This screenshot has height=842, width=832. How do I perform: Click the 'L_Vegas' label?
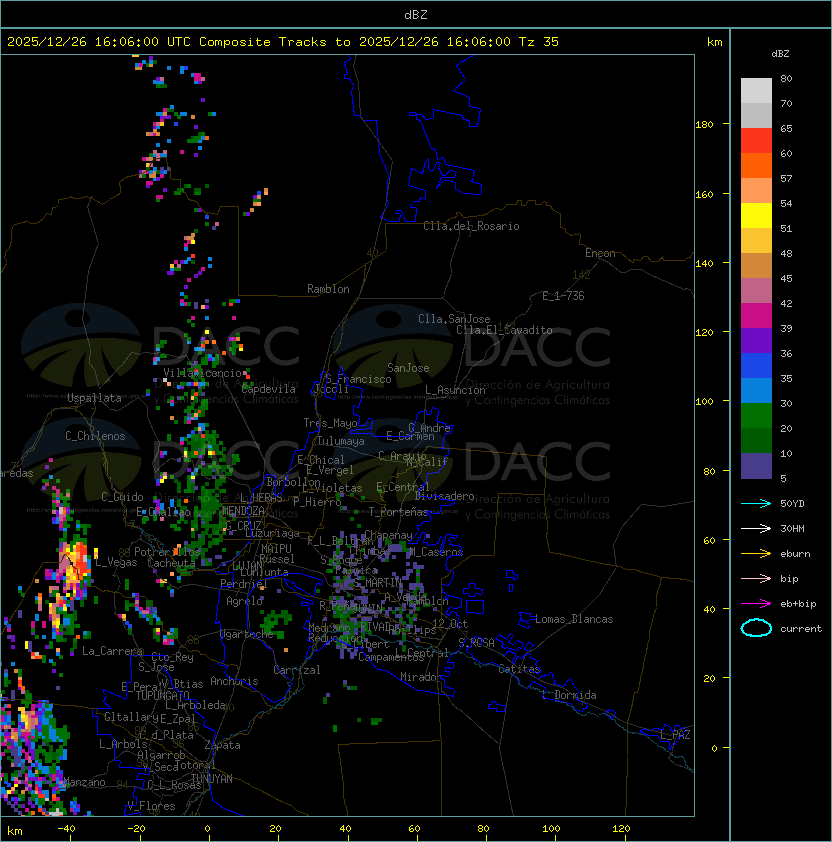point(116,562)
